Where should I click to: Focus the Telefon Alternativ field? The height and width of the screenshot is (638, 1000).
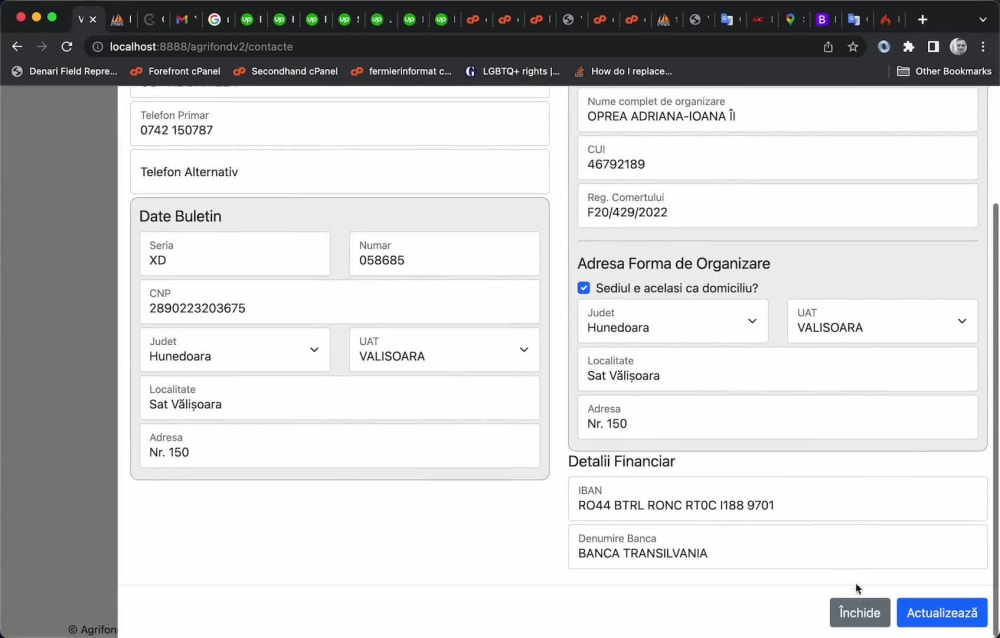pyautogui.click(x=340, y=172)
